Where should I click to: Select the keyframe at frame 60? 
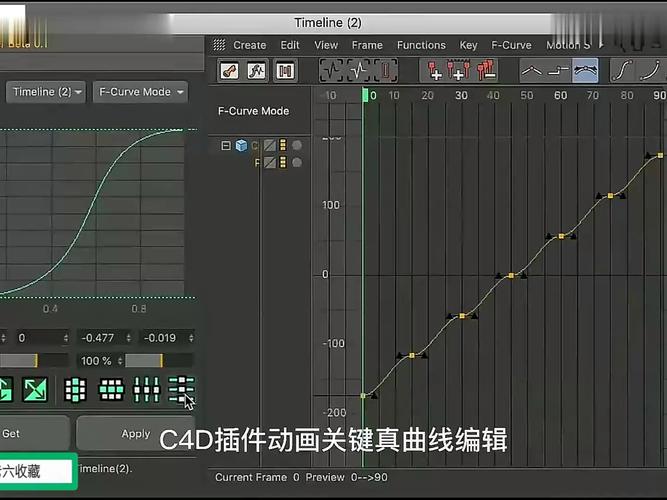[x=561, y=236]
